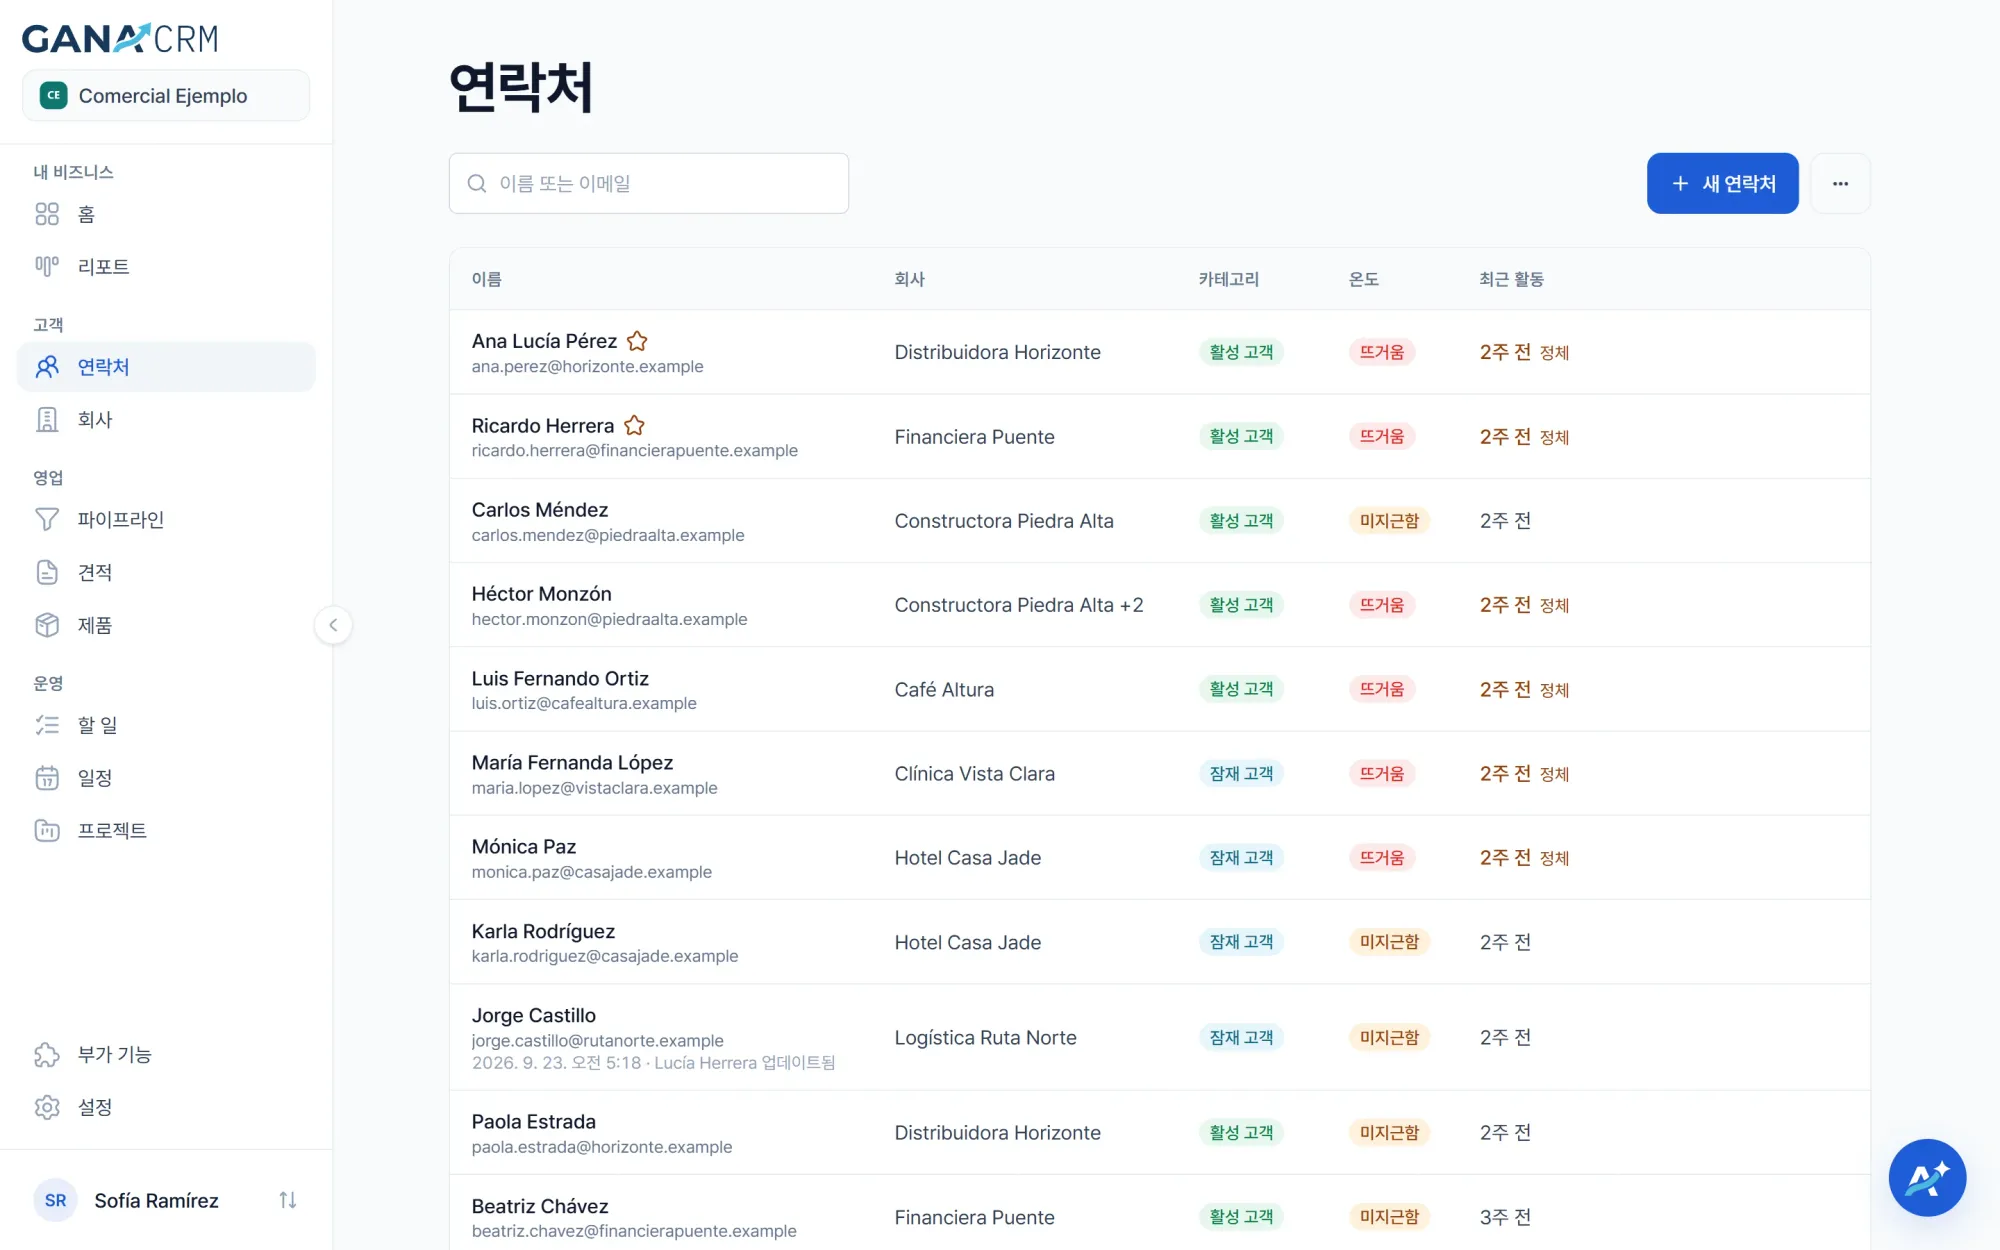Click the SR user avatar
This screenshot has height=1250, width=2000.
click(55, 1200)
